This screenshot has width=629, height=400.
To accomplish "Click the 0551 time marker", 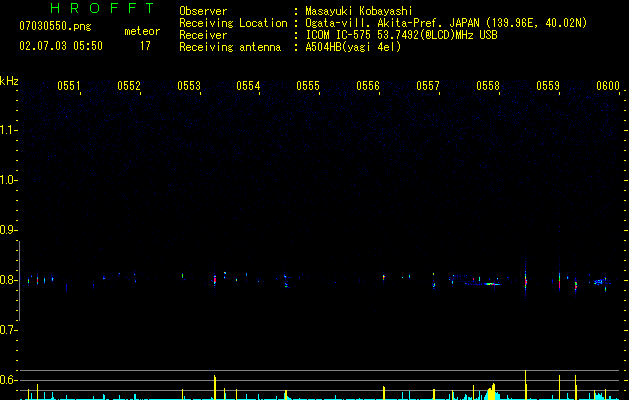I will [x=69, y=86].
